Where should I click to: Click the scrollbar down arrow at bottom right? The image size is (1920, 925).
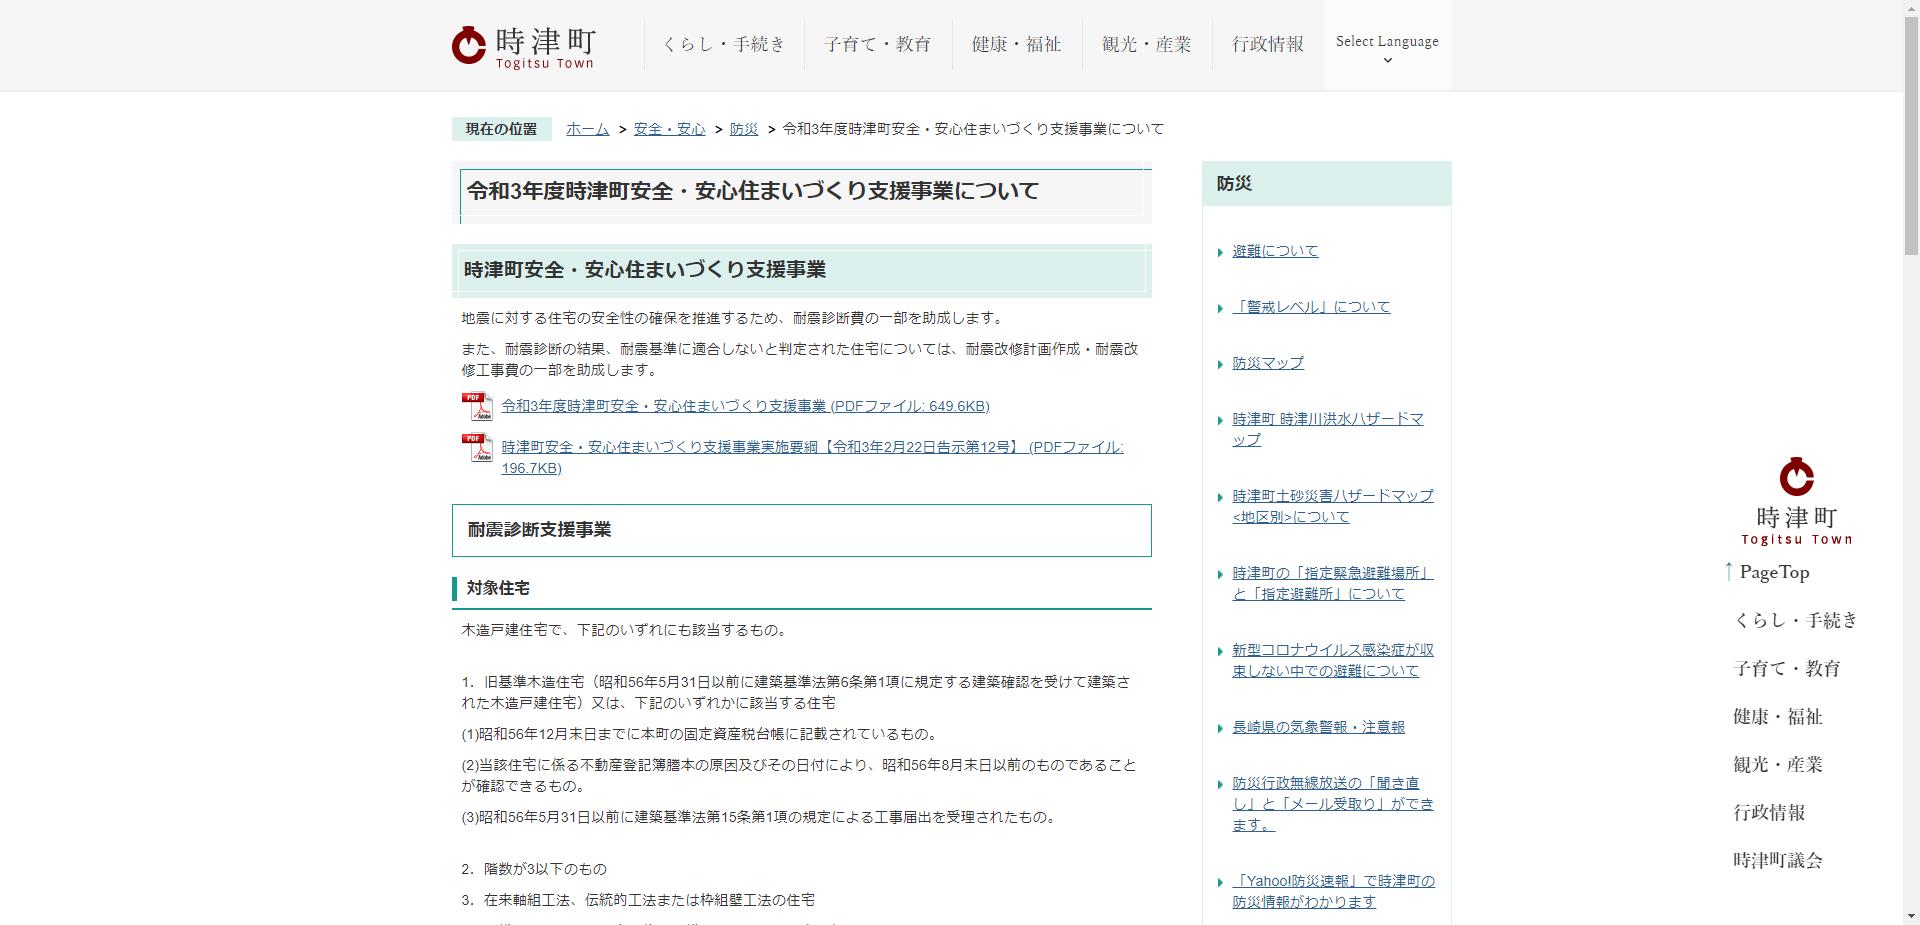[1911, 915]
